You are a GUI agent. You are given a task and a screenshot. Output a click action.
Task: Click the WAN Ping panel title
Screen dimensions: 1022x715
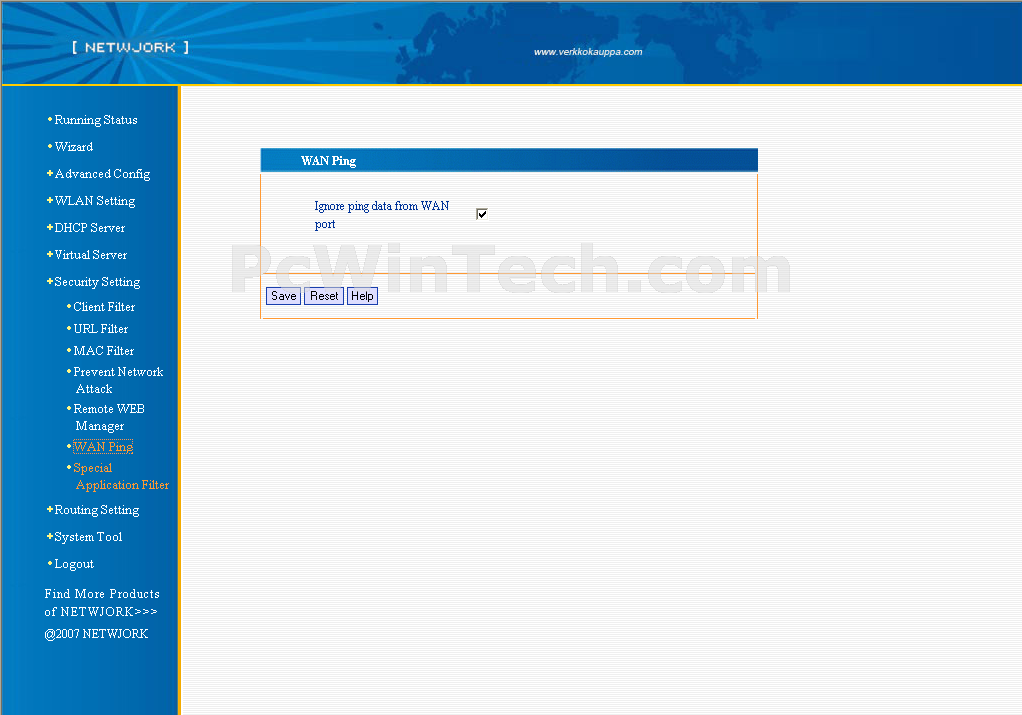tap(328, 161)
